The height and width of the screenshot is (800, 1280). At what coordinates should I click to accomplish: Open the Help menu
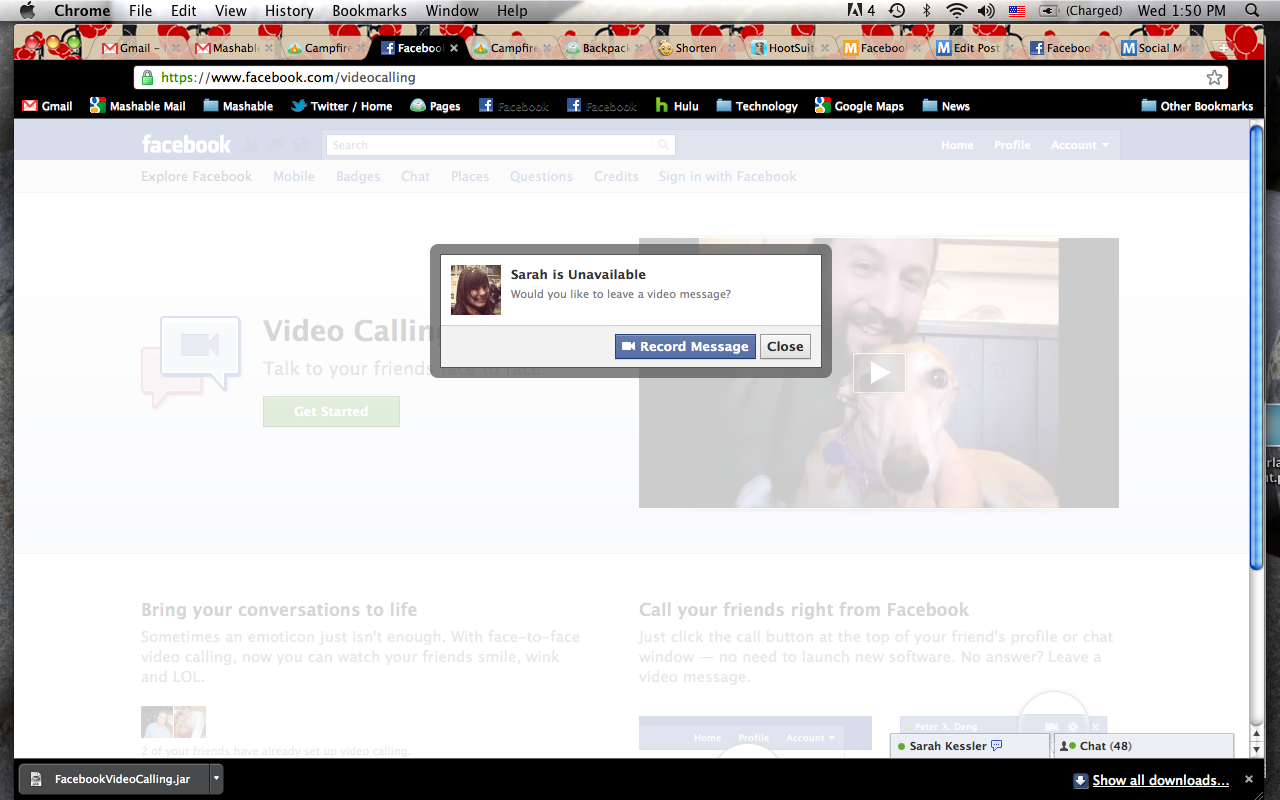coord(512,11)
